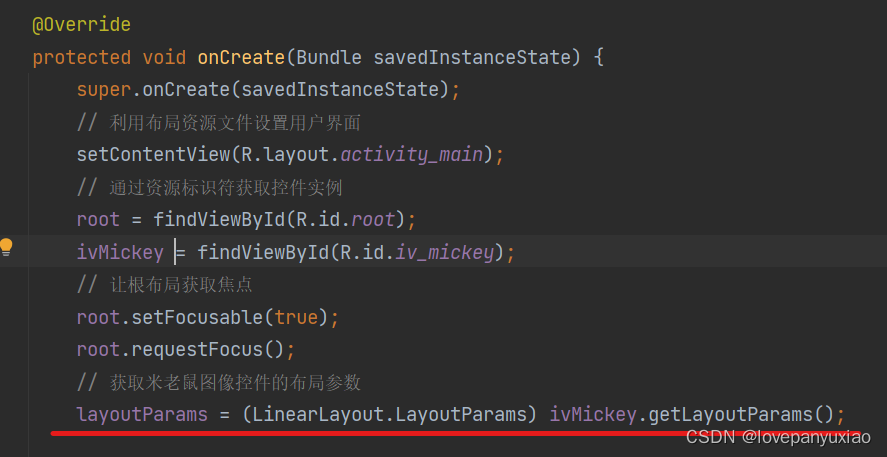Click the comment '获取米老鼠图像控件的布局参数'
This screenshot has width=887, height=457.
click(x=235, y=383)
